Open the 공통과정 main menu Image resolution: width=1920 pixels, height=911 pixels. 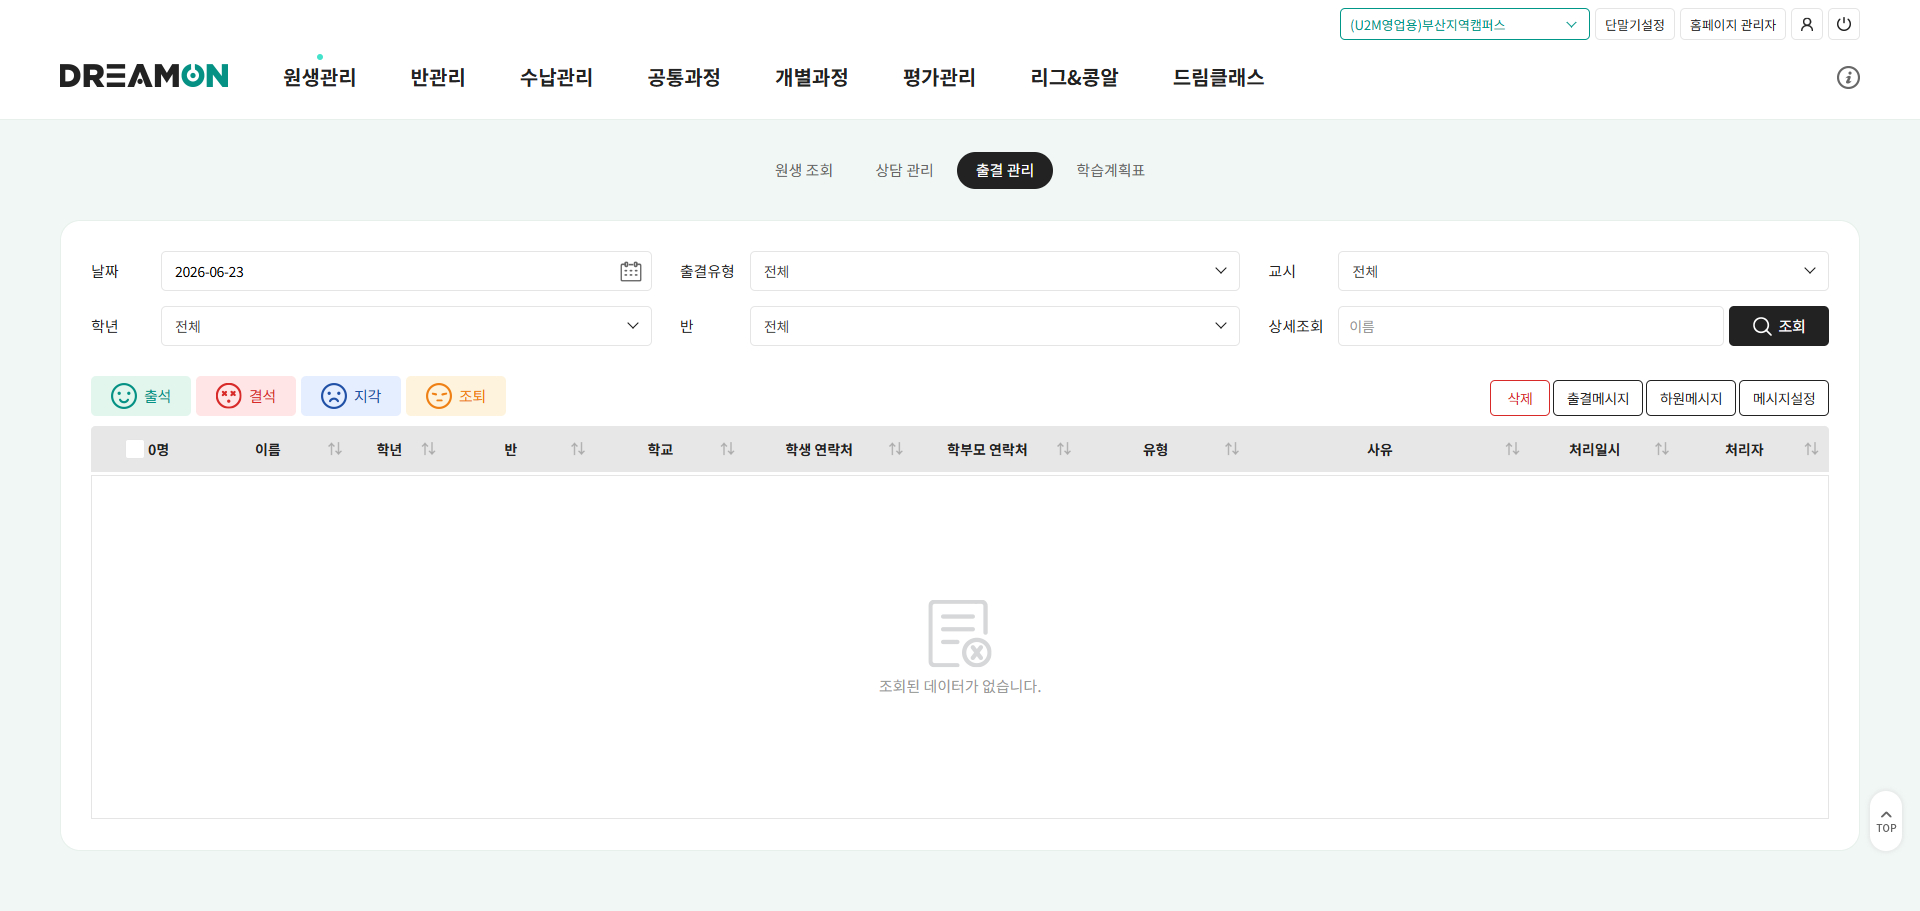(x=684, y=77)
